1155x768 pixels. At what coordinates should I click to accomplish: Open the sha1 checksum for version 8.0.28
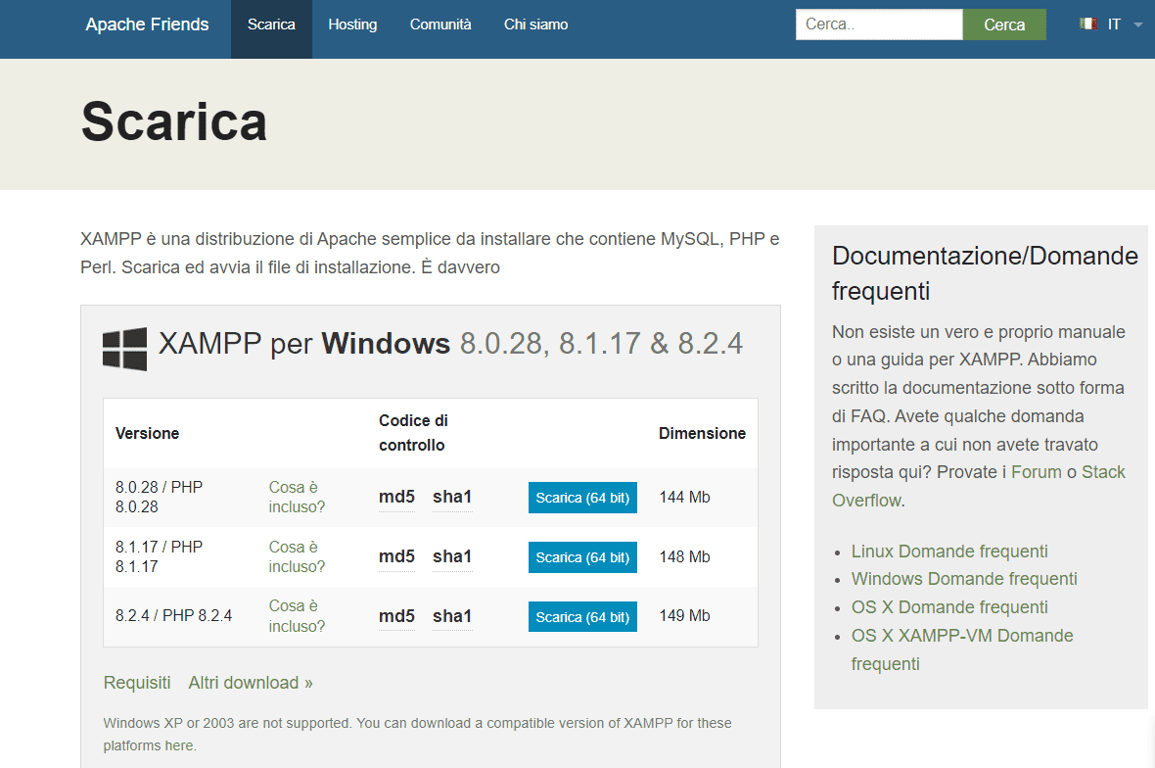[452, 497]
